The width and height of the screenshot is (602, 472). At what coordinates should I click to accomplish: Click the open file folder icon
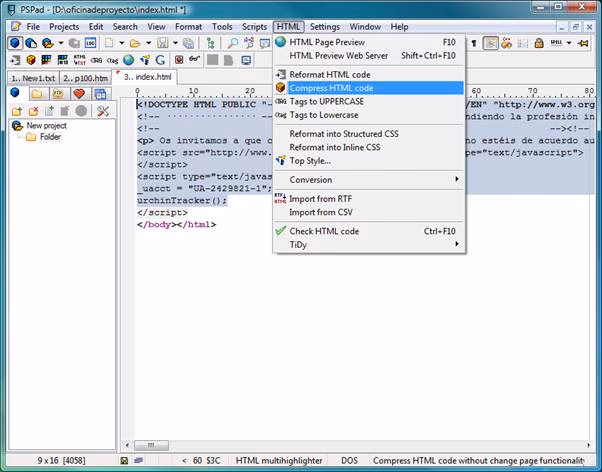pyautogui.click(x=135, y=43)
